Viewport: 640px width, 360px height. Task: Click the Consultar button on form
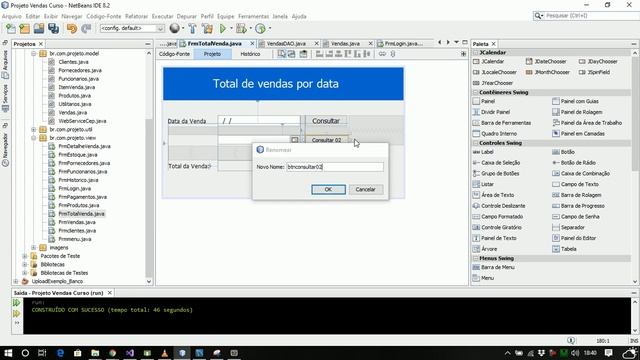pos(326,121)
